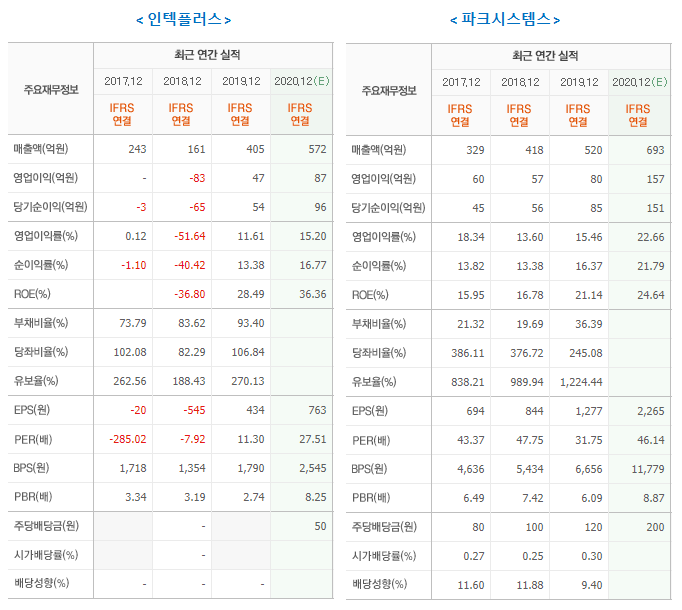Click 인텍플러스 매출액 value 572
This screenshot has width=682, height=610.
317,149
